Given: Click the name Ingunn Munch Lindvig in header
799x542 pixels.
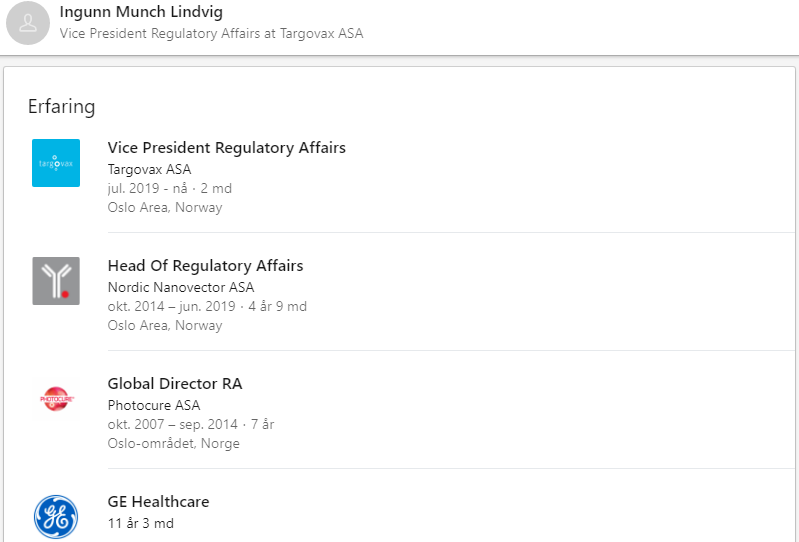Looking at the screenshot, I should 141,12.
